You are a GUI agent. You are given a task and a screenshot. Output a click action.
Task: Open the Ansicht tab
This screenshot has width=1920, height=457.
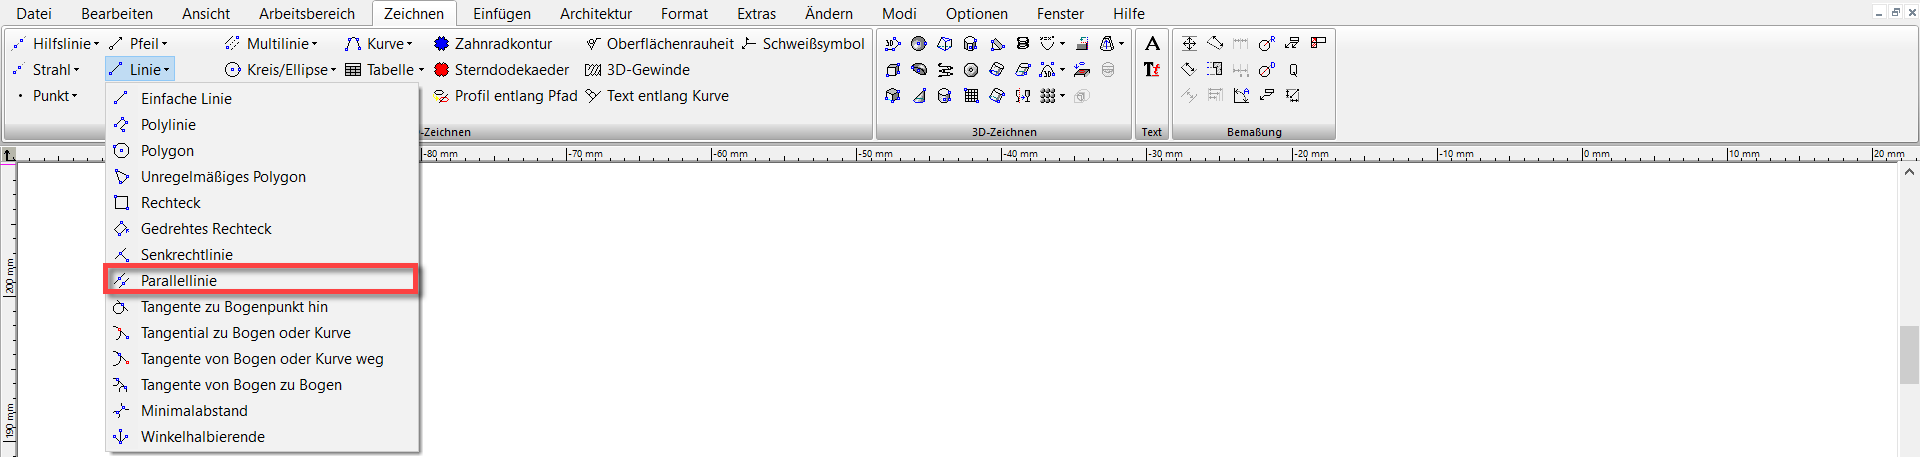click(x=206, y=13)
